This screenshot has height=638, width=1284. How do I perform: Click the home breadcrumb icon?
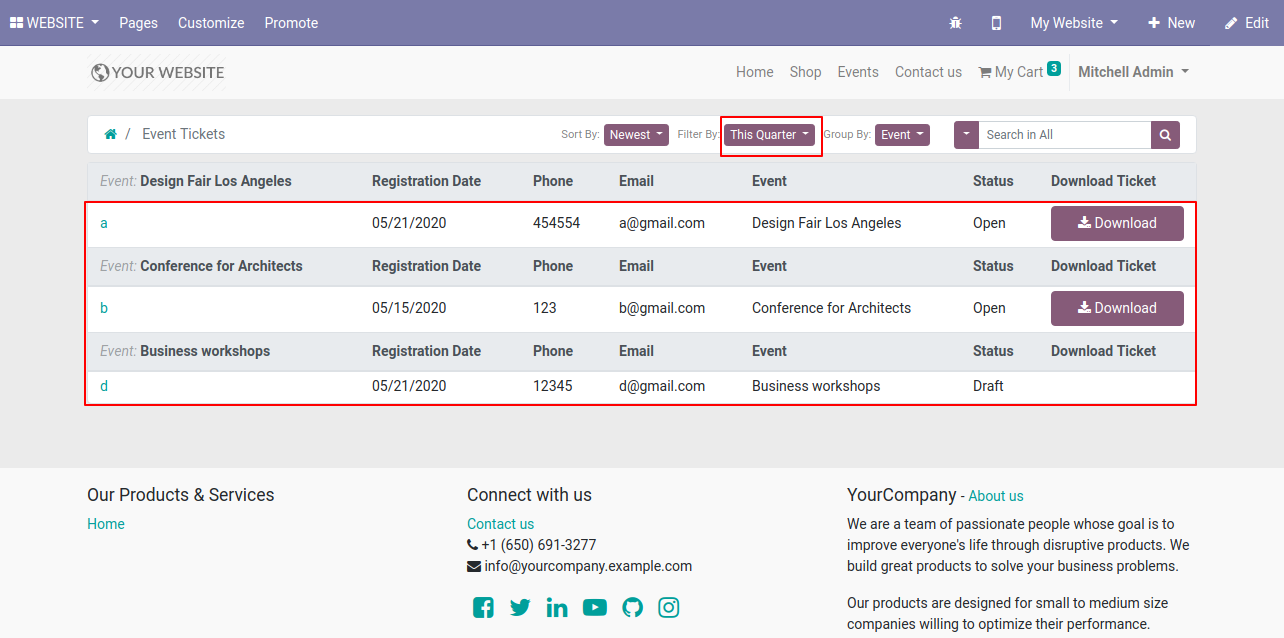pos(111,134)
